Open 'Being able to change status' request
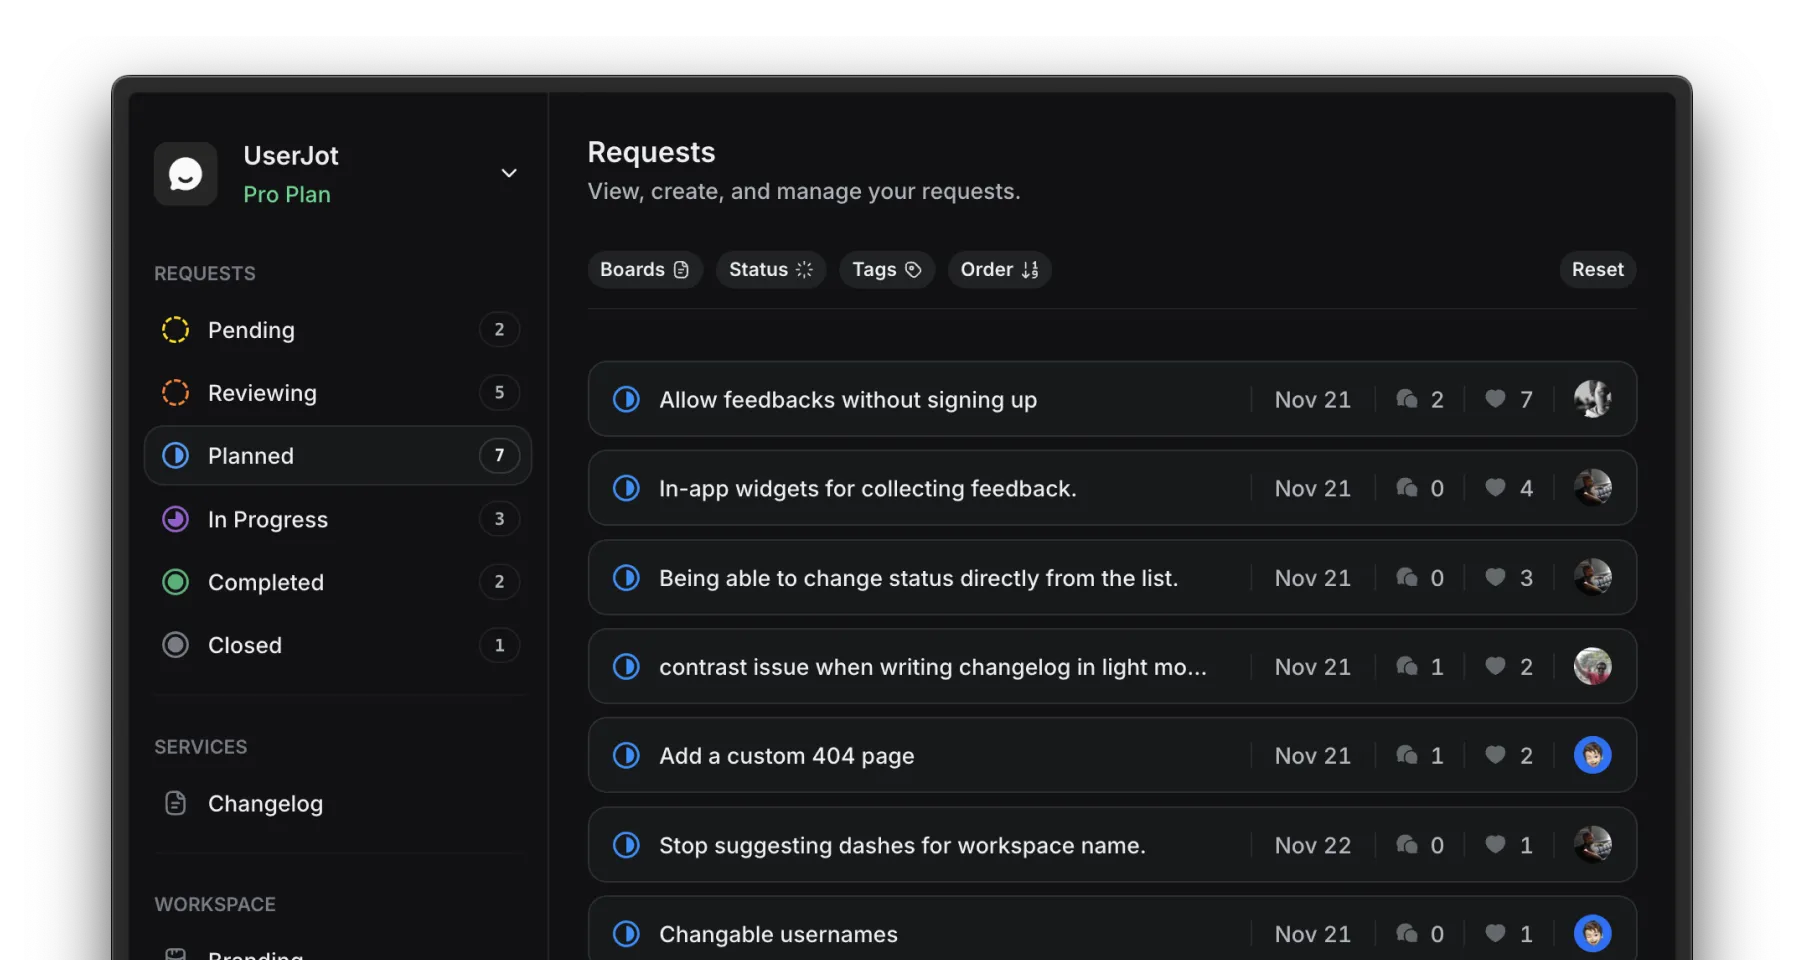 click(1112, 578)
